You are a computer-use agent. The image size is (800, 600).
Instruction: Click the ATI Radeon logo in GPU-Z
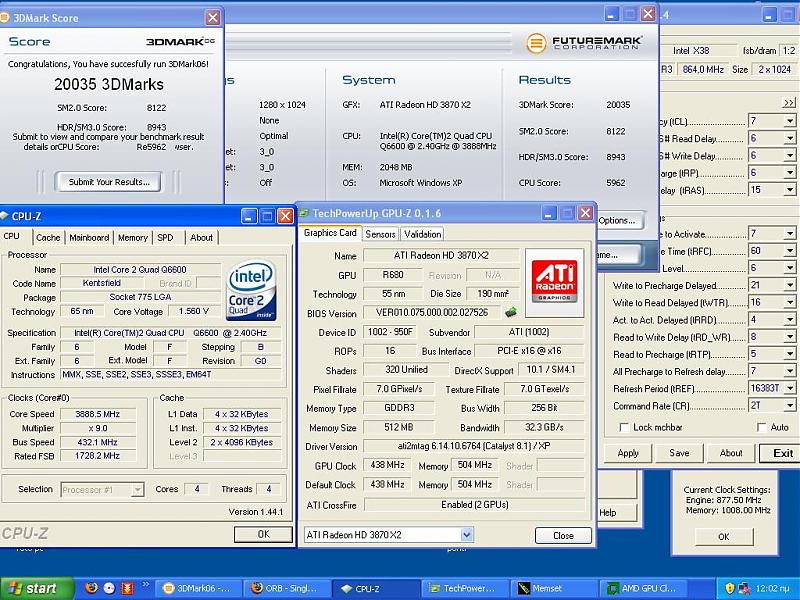click(x=554, y=282)
